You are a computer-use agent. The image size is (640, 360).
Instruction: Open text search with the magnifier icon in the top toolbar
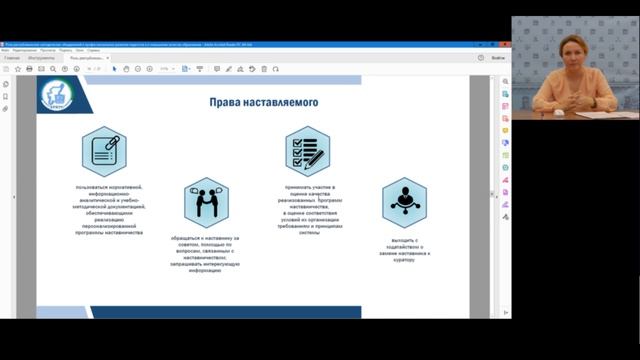(x=53, y=69)
